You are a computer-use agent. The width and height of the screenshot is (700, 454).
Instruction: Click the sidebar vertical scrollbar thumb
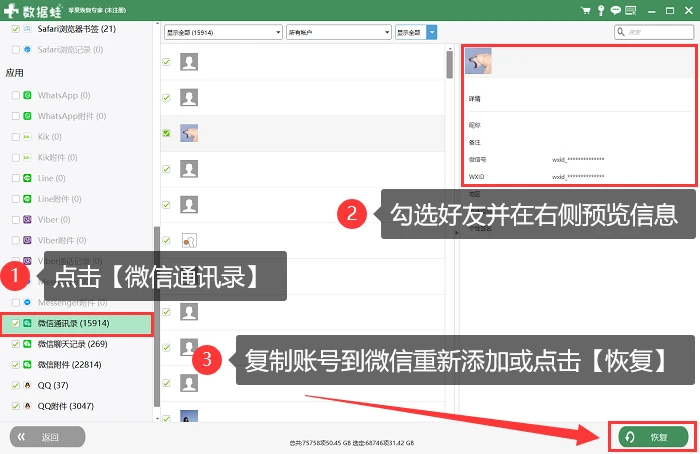click(x=157, y=317)
